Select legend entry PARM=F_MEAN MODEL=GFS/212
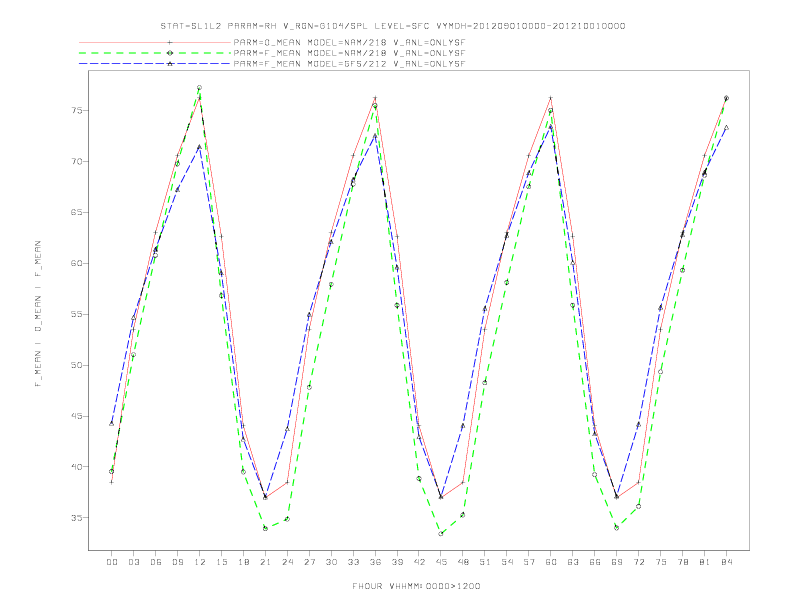792x612 pixels. click(349, 64)
